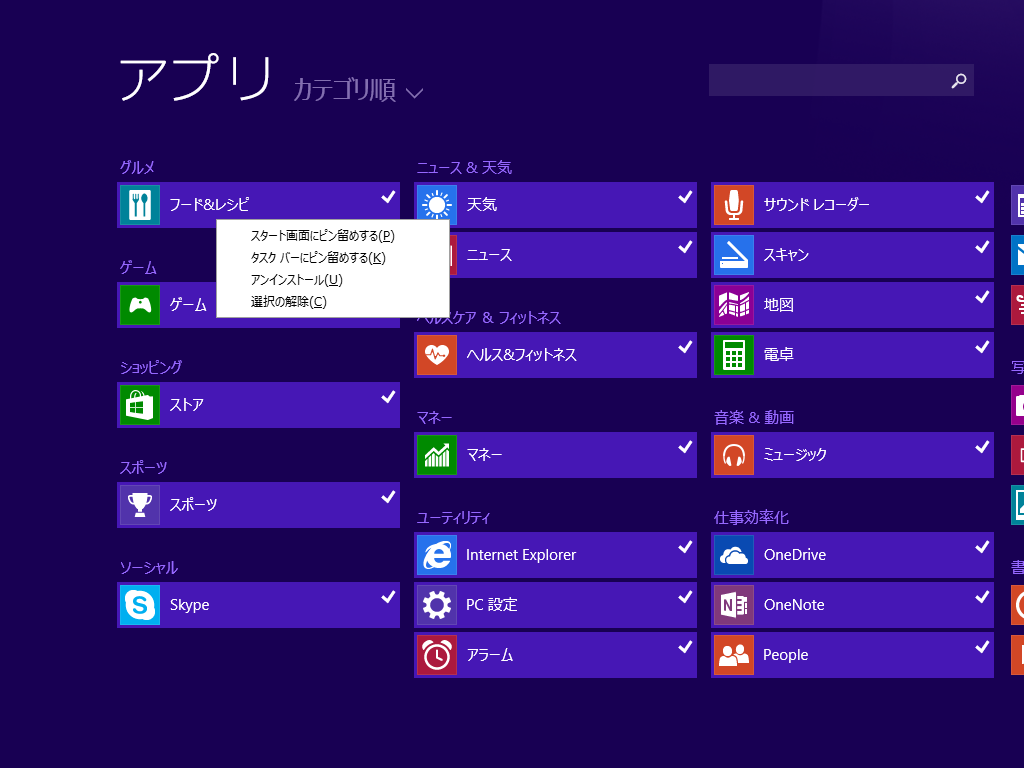Open the Calculator icon
This screenshot has width=1024, height=768.
[734, 355]
